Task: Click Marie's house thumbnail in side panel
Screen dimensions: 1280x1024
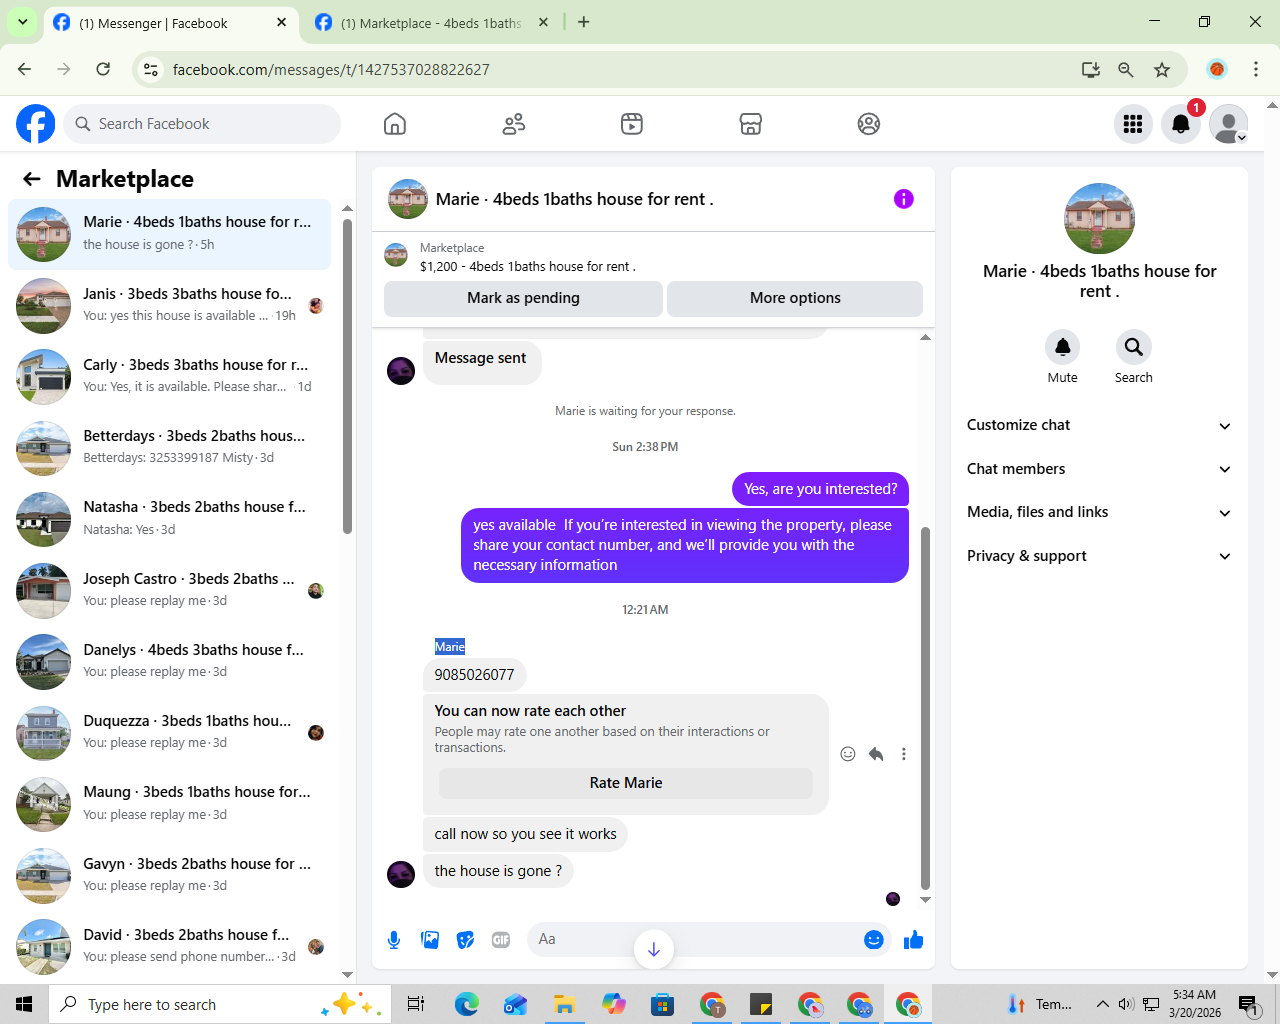Action: [1100, 218]
